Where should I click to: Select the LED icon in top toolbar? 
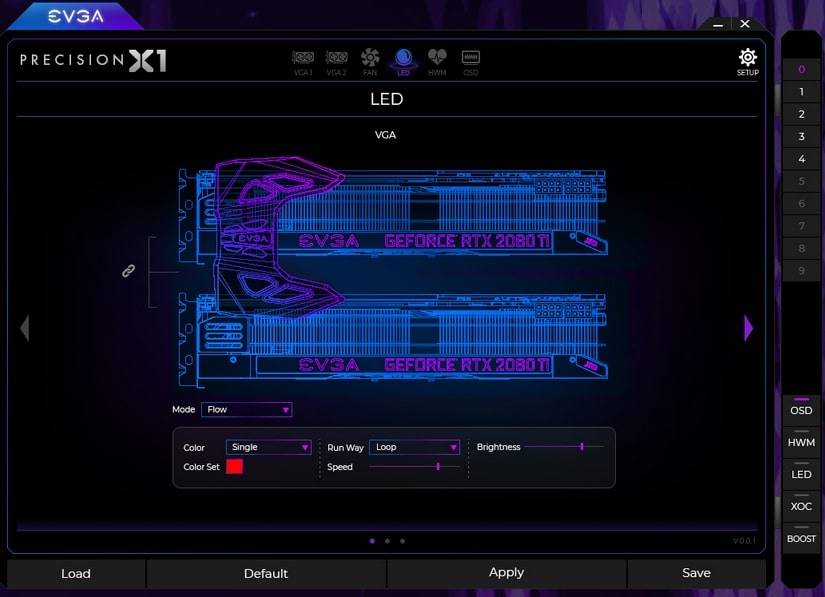pyautogui.click(x=404, y=61)
